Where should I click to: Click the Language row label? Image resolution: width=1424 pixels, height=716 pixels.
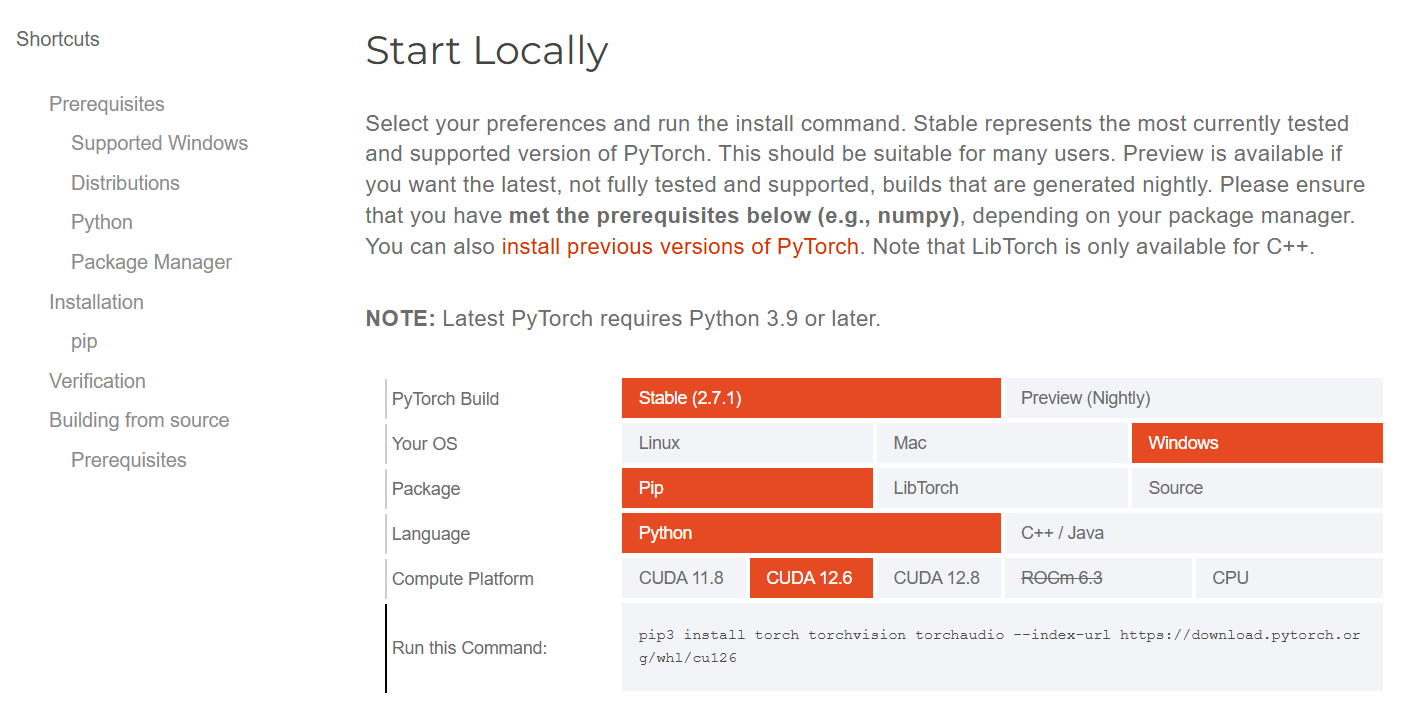[x=431, y=534]
